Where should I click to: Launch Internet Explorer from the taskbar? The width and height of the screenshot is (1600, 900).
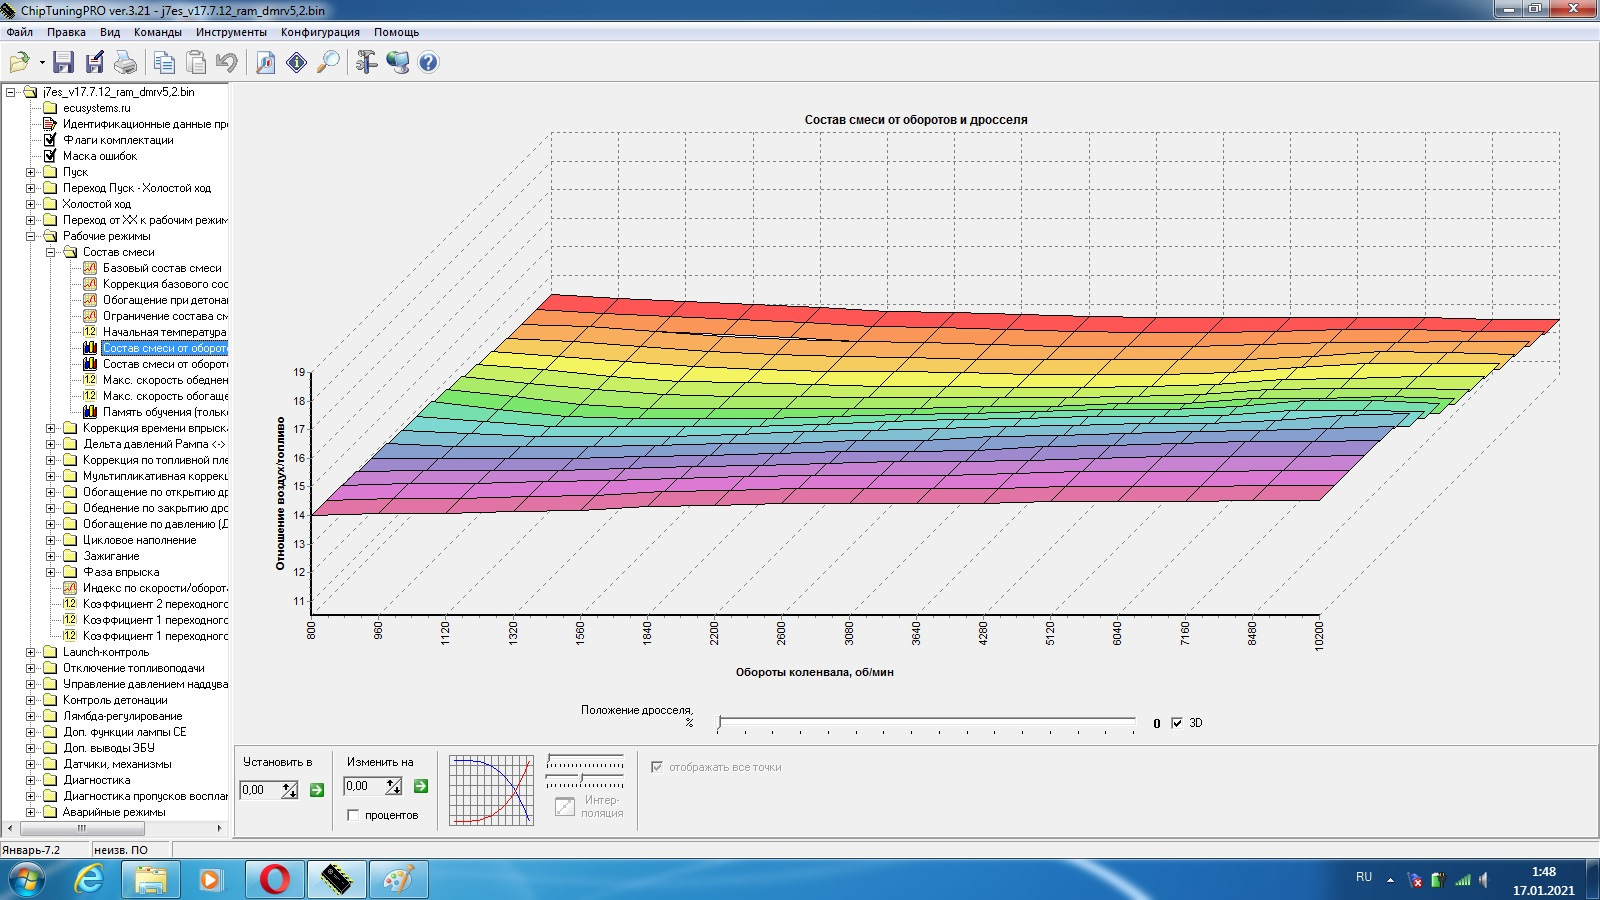(89, 880)
